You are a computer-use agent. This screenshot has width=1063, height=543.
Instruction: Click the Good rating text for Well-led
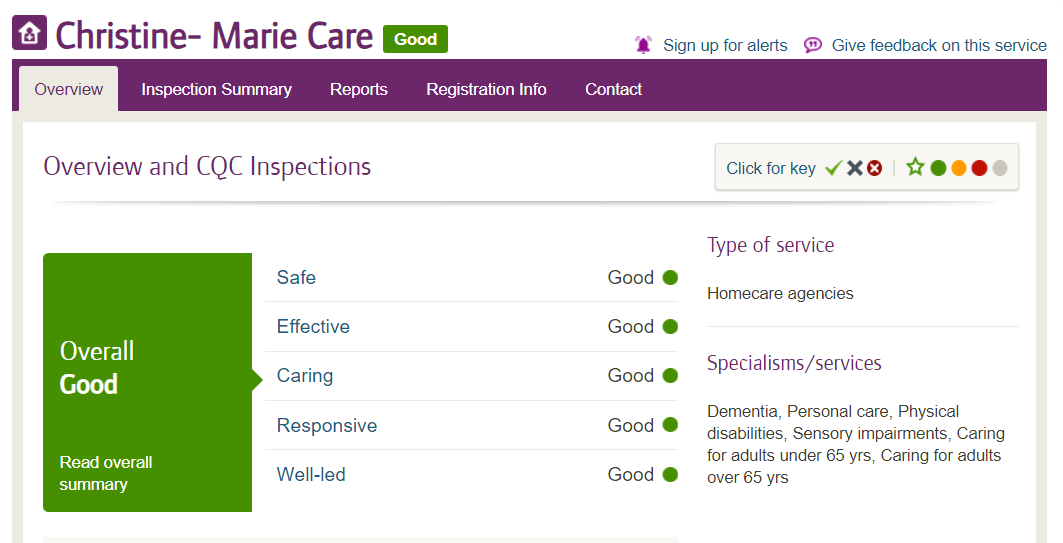[630, 475]
